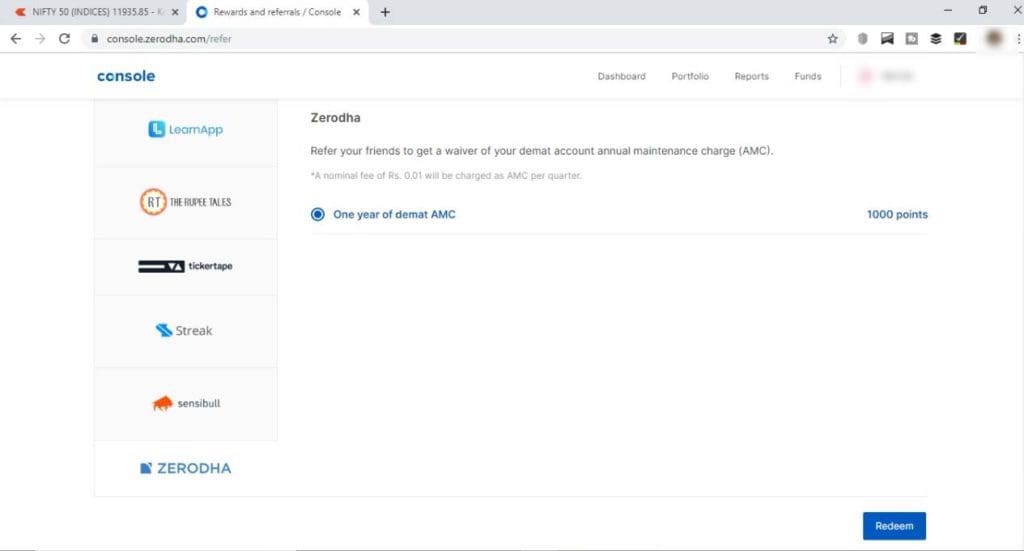Open the LearnApp partner tab

tap(185, 129)
